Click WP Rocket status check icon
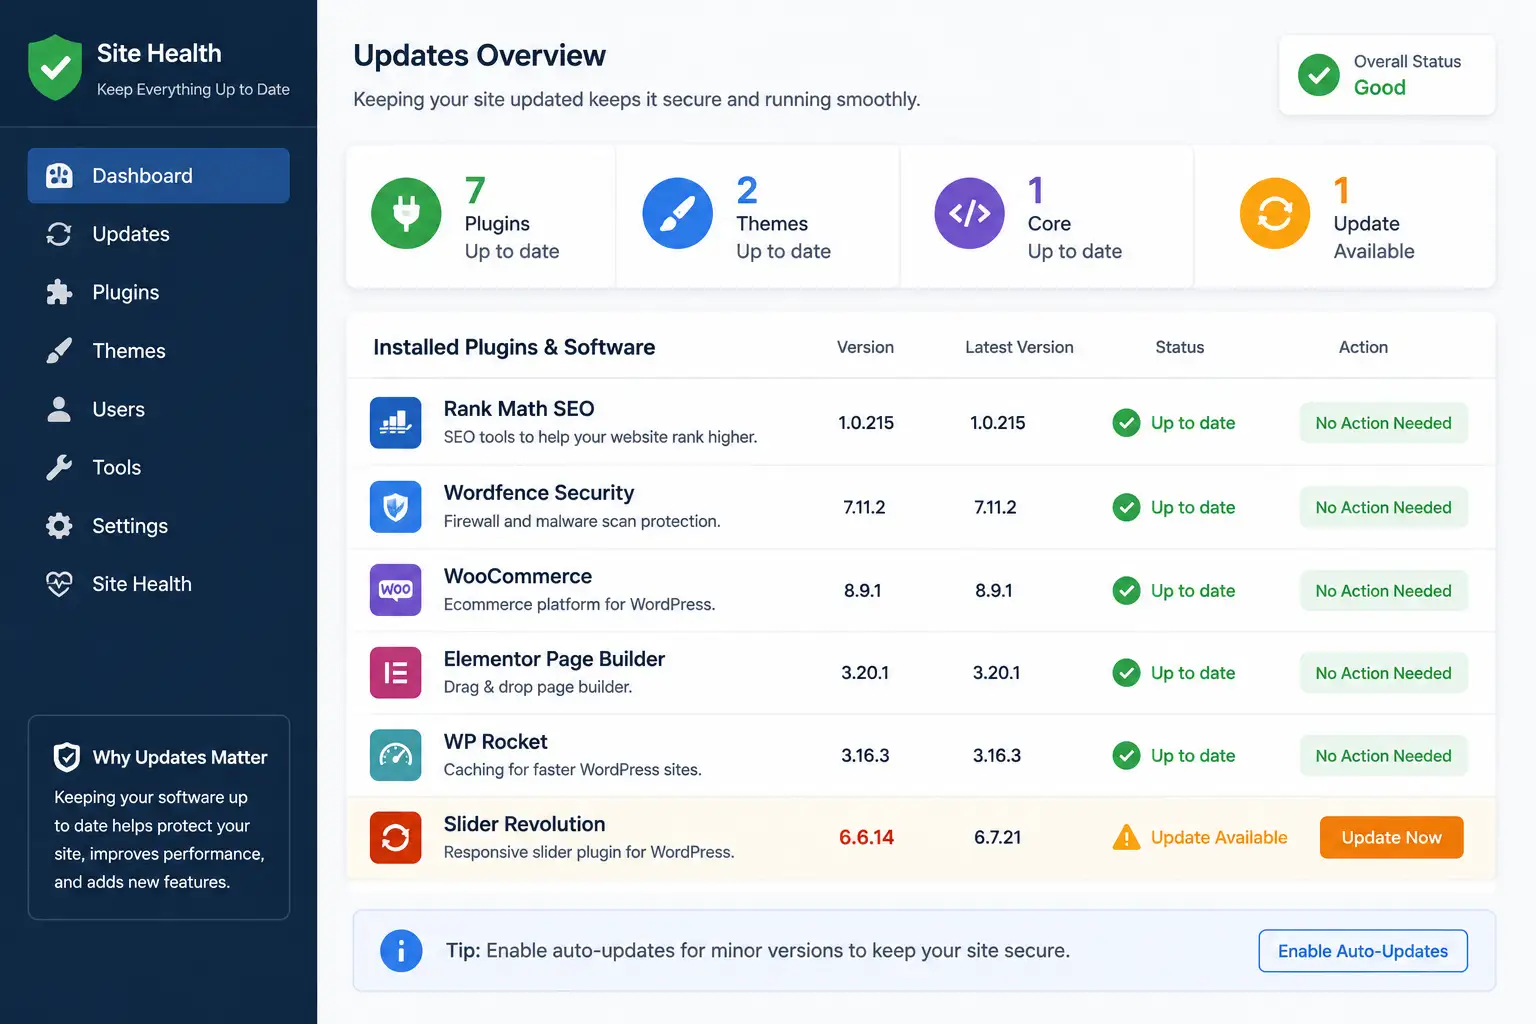Screen dimensions: 1536x1024 coord(1126,756)
